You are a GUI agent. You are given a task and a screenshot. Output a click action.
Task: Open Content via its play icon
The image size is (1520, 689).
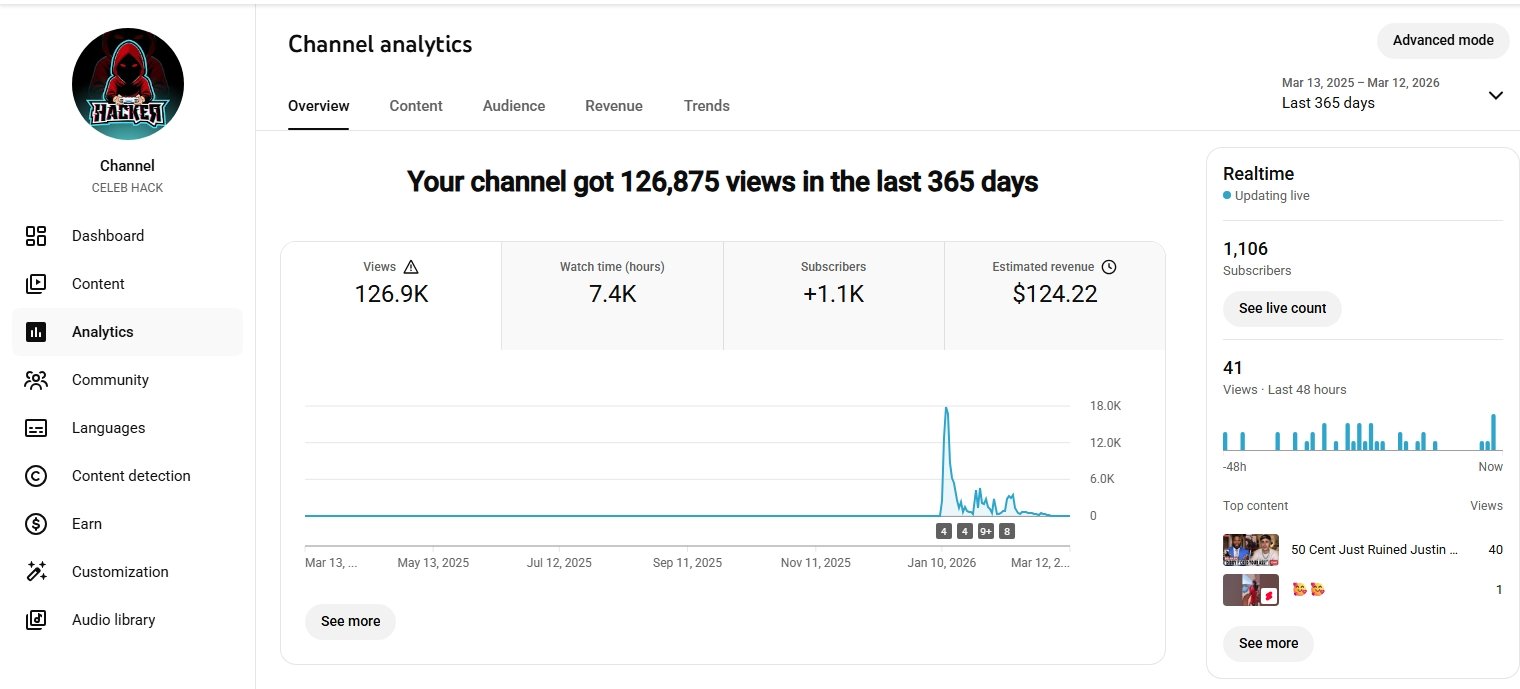pyautogui.click(x=36, y=284)
